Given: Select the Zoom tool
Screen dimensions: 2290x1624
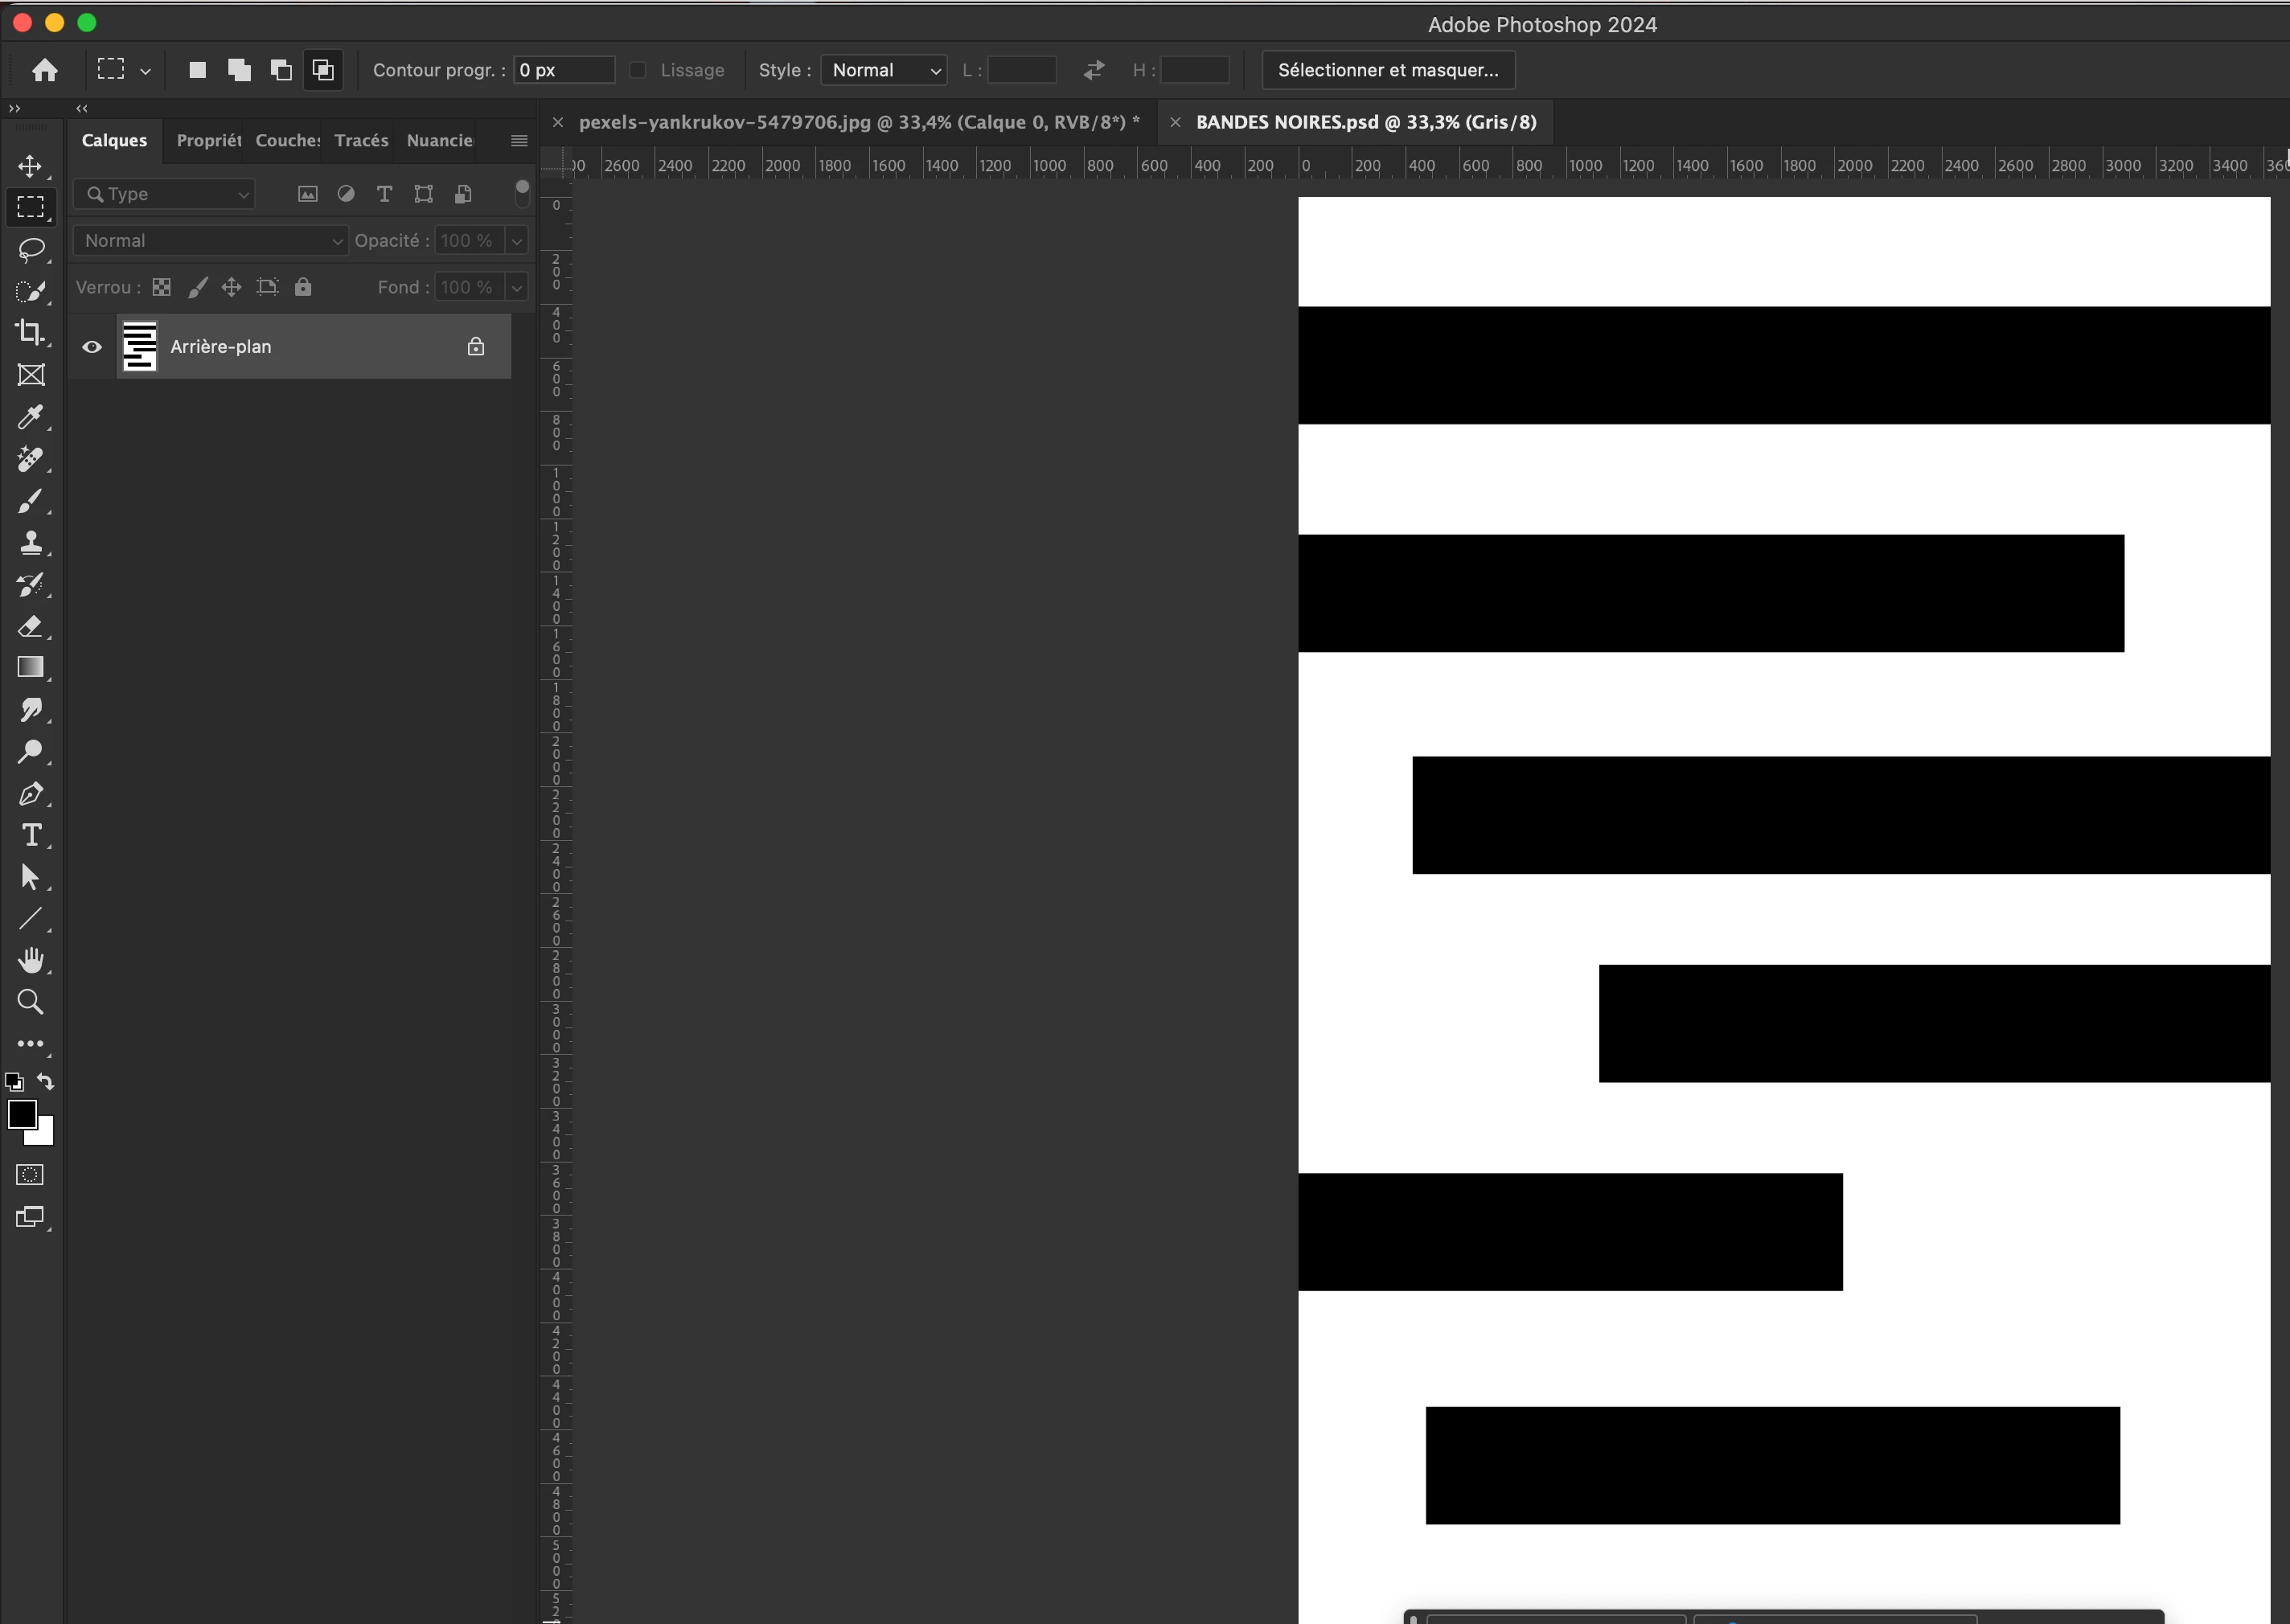Looking at the screenshot, I should [x=30, y=1002].
